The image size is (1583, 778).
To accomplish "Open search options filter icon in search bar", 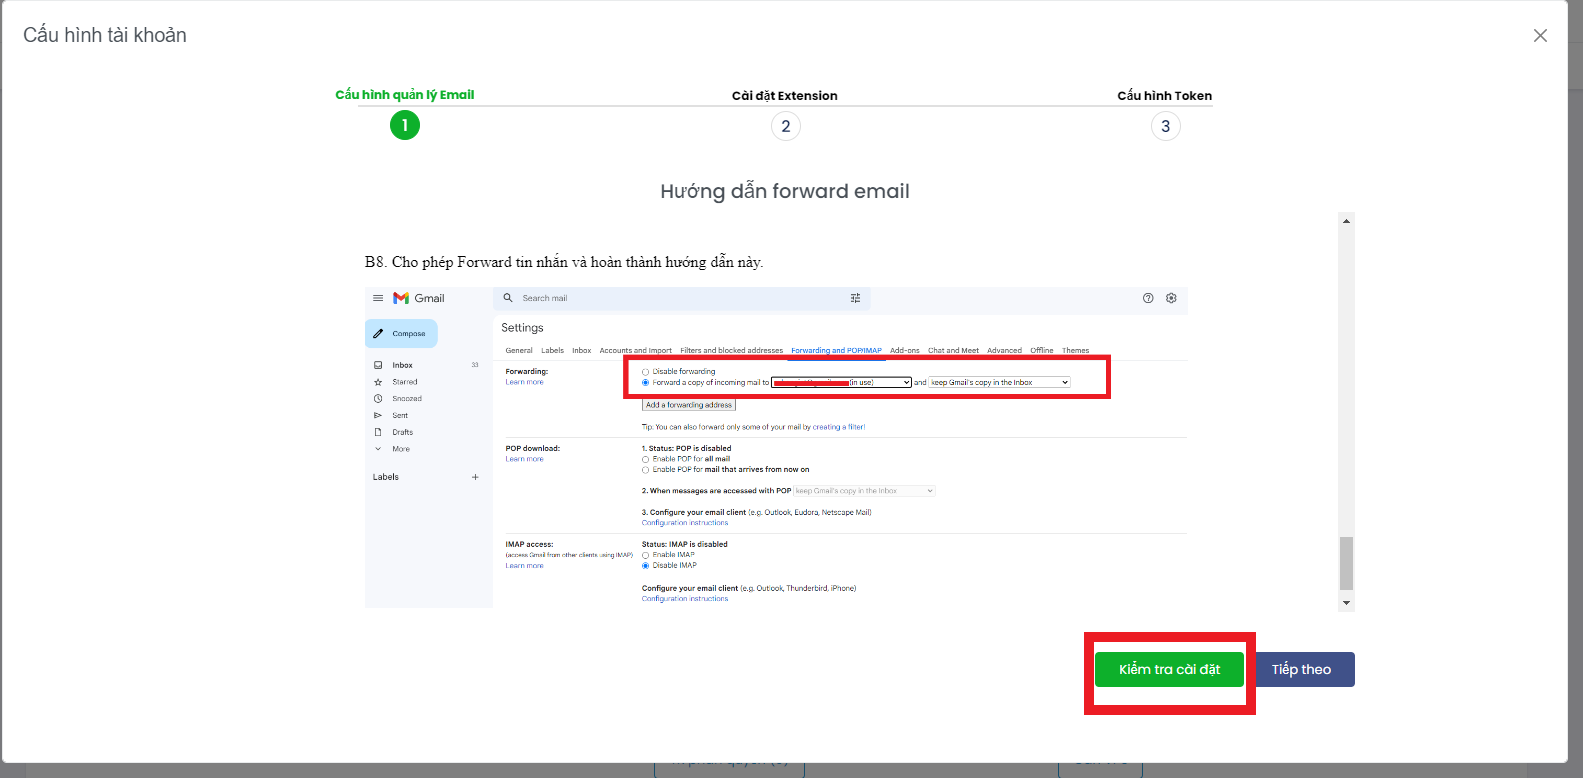I will tap(855, 298).
